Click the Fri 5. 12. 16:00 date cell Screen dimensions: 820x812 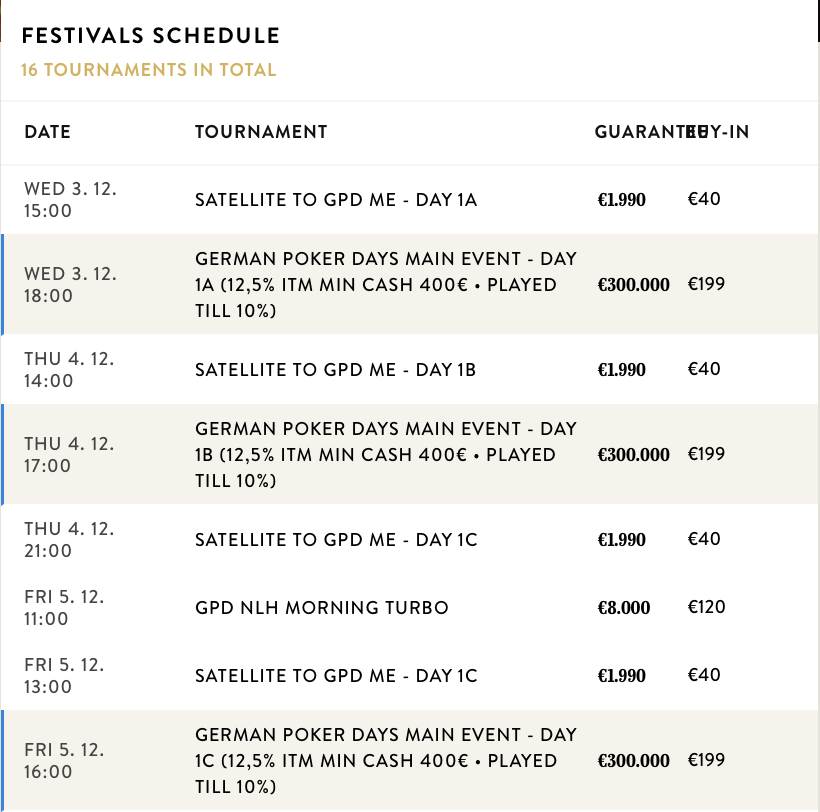65,761
